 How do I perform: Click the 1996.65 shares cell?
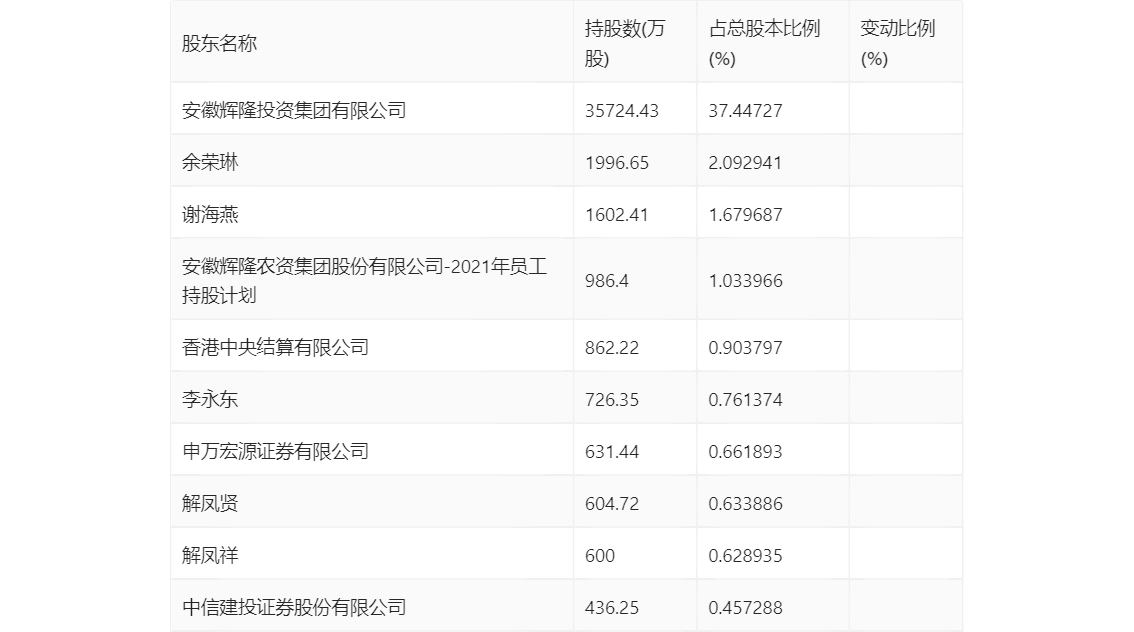tap(616, 163)
